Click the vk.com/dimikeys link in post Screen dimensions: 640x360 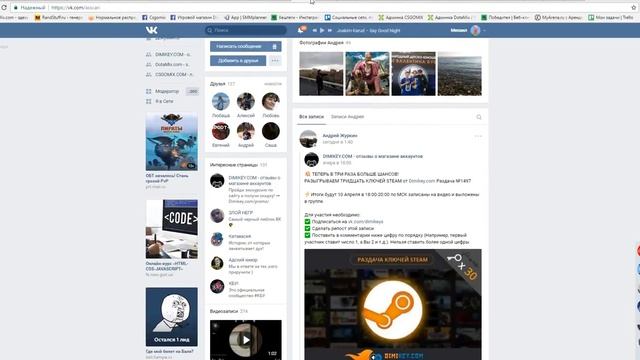pos(365,222)
